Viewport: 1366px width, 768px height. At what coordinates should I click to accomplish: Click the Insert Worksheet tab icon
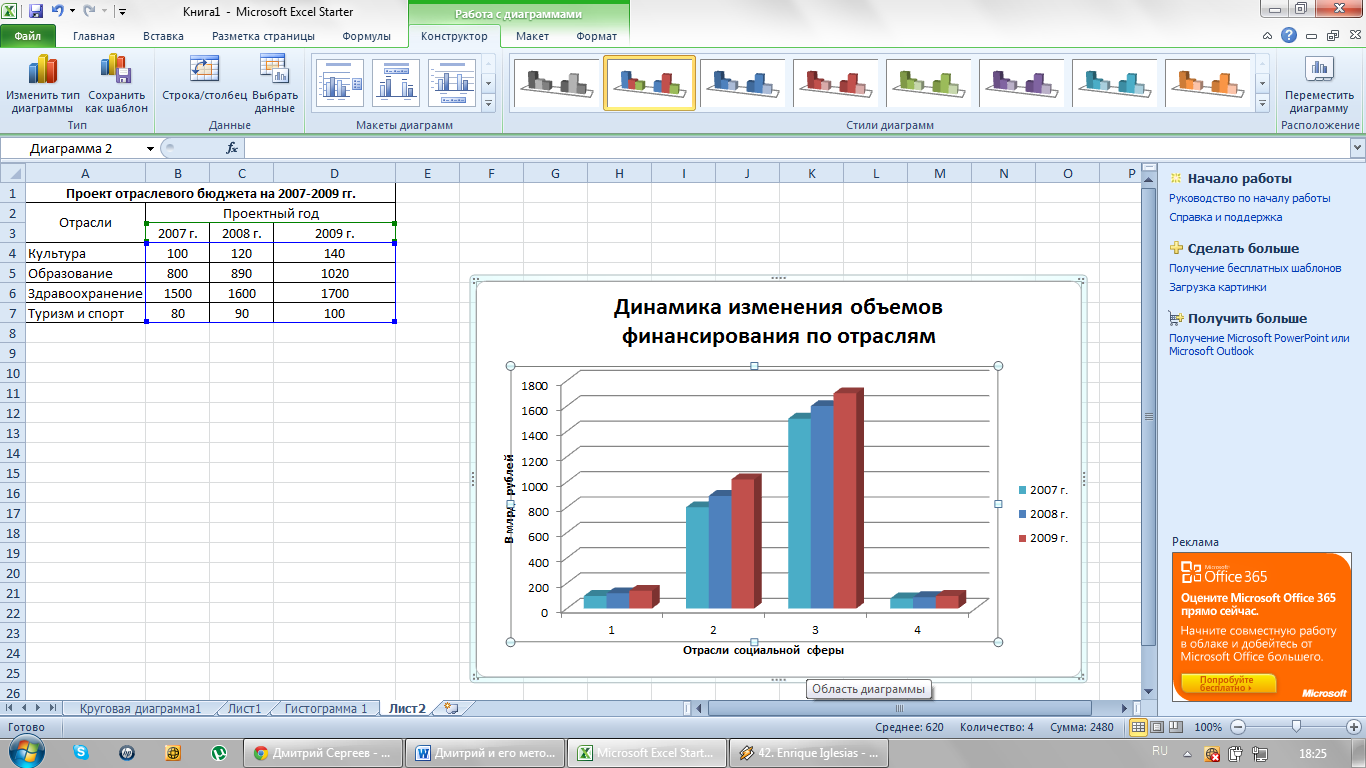point(451,708)
